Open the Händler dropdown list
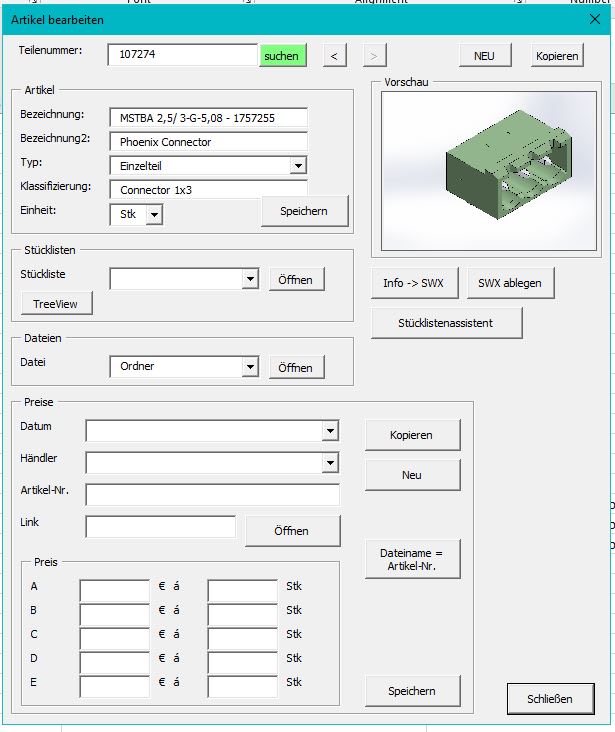The height and width of the screenshot is (732, 615). (x=330, y=463)
